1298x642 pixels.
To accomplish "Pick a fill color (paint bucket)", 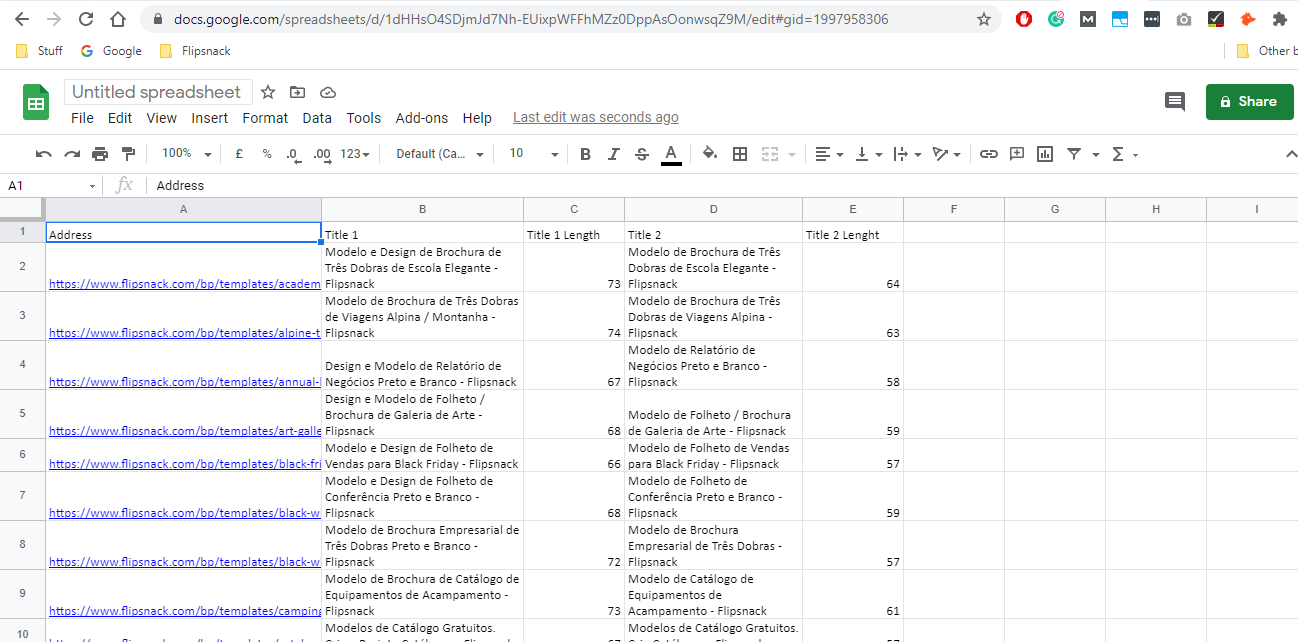I will (710, 154).
